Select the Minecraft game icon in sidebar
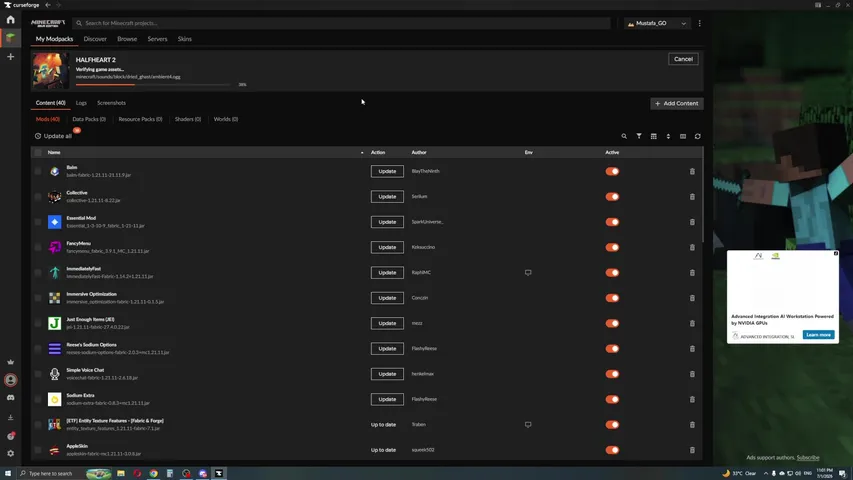This screenshot has height=480, width=853. point(10,38)
